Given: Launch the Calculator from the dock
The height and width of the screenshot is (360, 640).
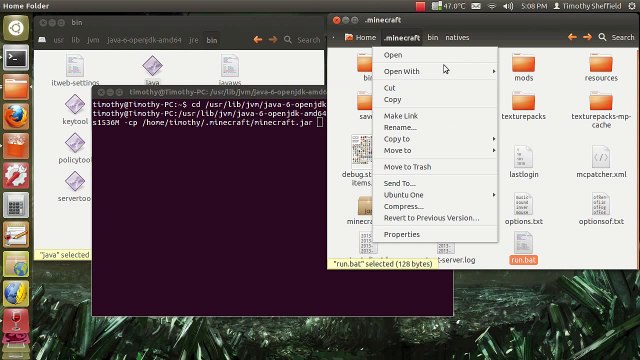Looking at the screenshot, I should tap(16, 205).
